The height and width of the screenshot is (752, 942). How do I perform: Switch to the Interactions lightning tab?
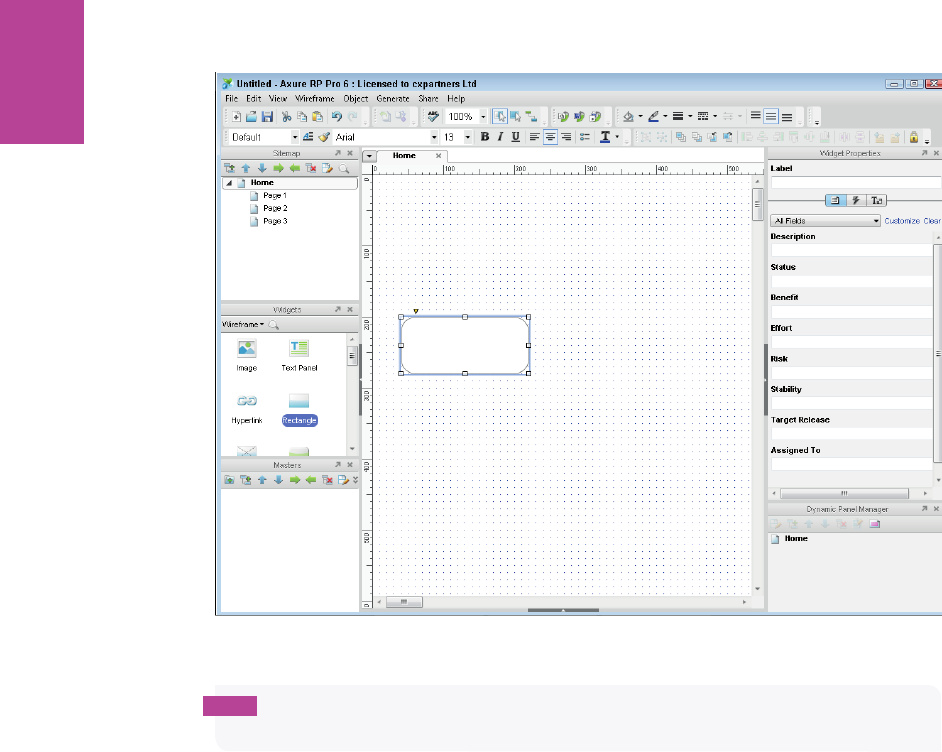tap(855, 200)
